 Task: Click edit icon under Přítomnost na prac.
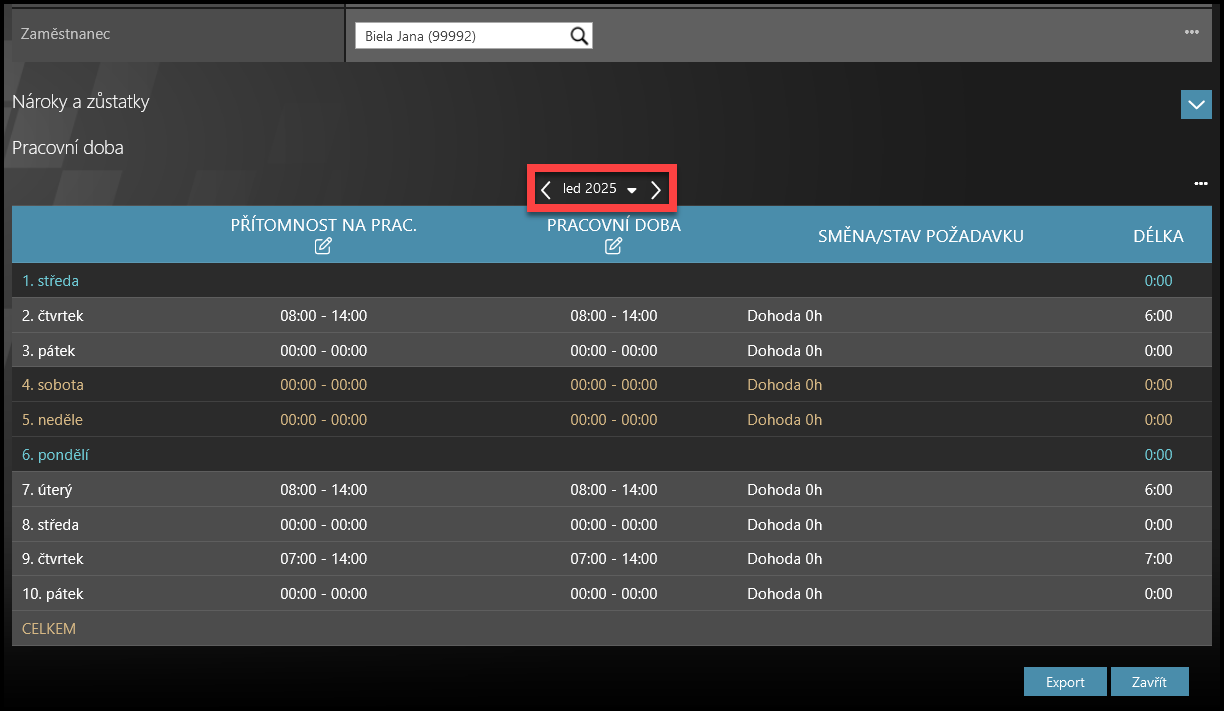323,247
